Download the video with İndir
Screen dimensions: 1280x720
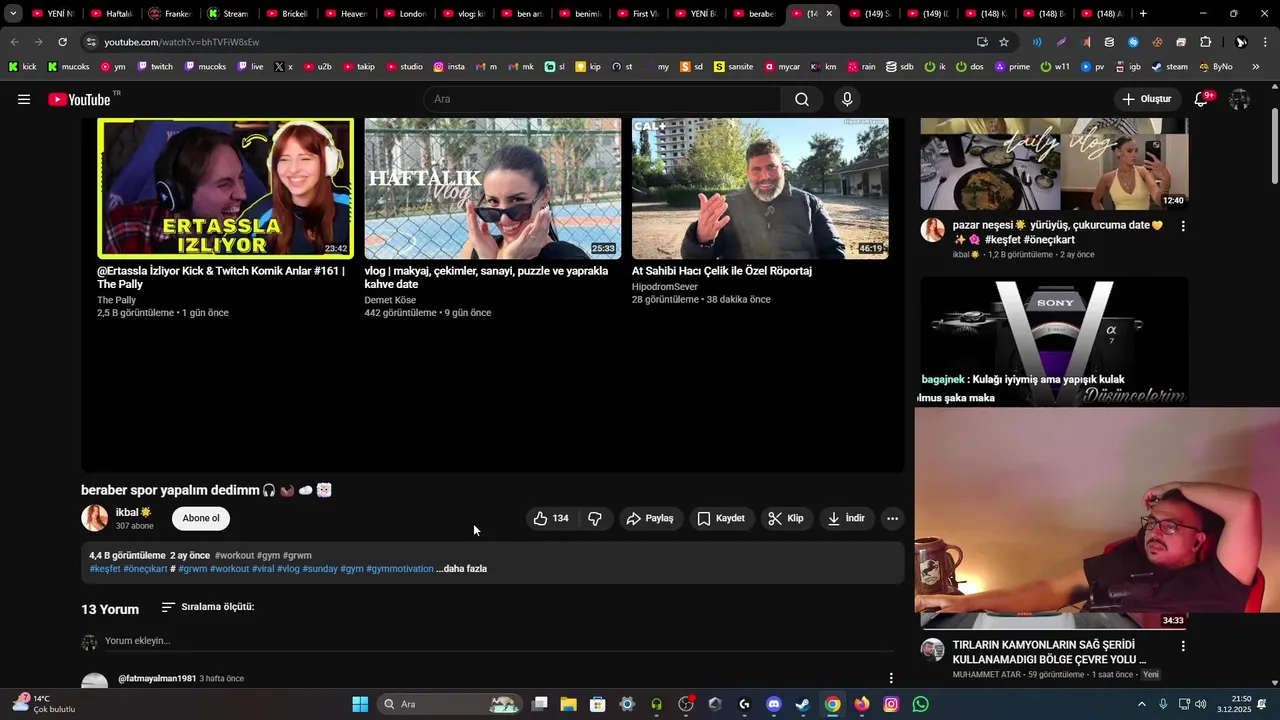point(846,518)
